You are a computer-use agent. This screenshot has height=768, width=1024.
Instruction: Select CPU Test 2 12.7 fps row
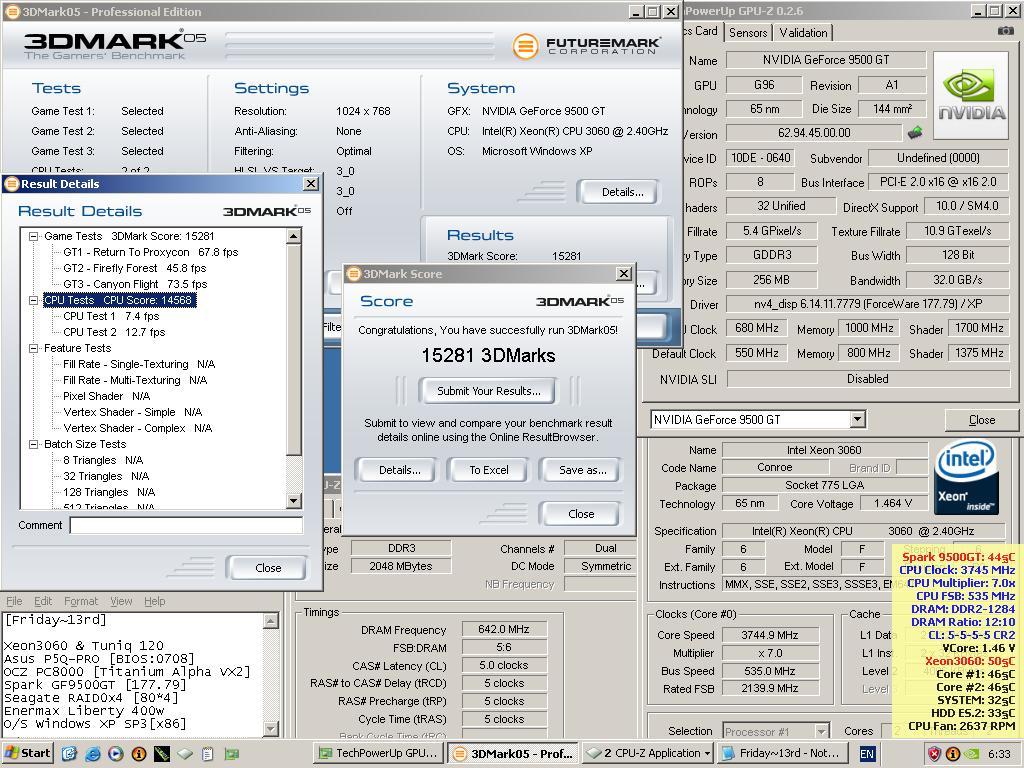click(x=114, y=332)
